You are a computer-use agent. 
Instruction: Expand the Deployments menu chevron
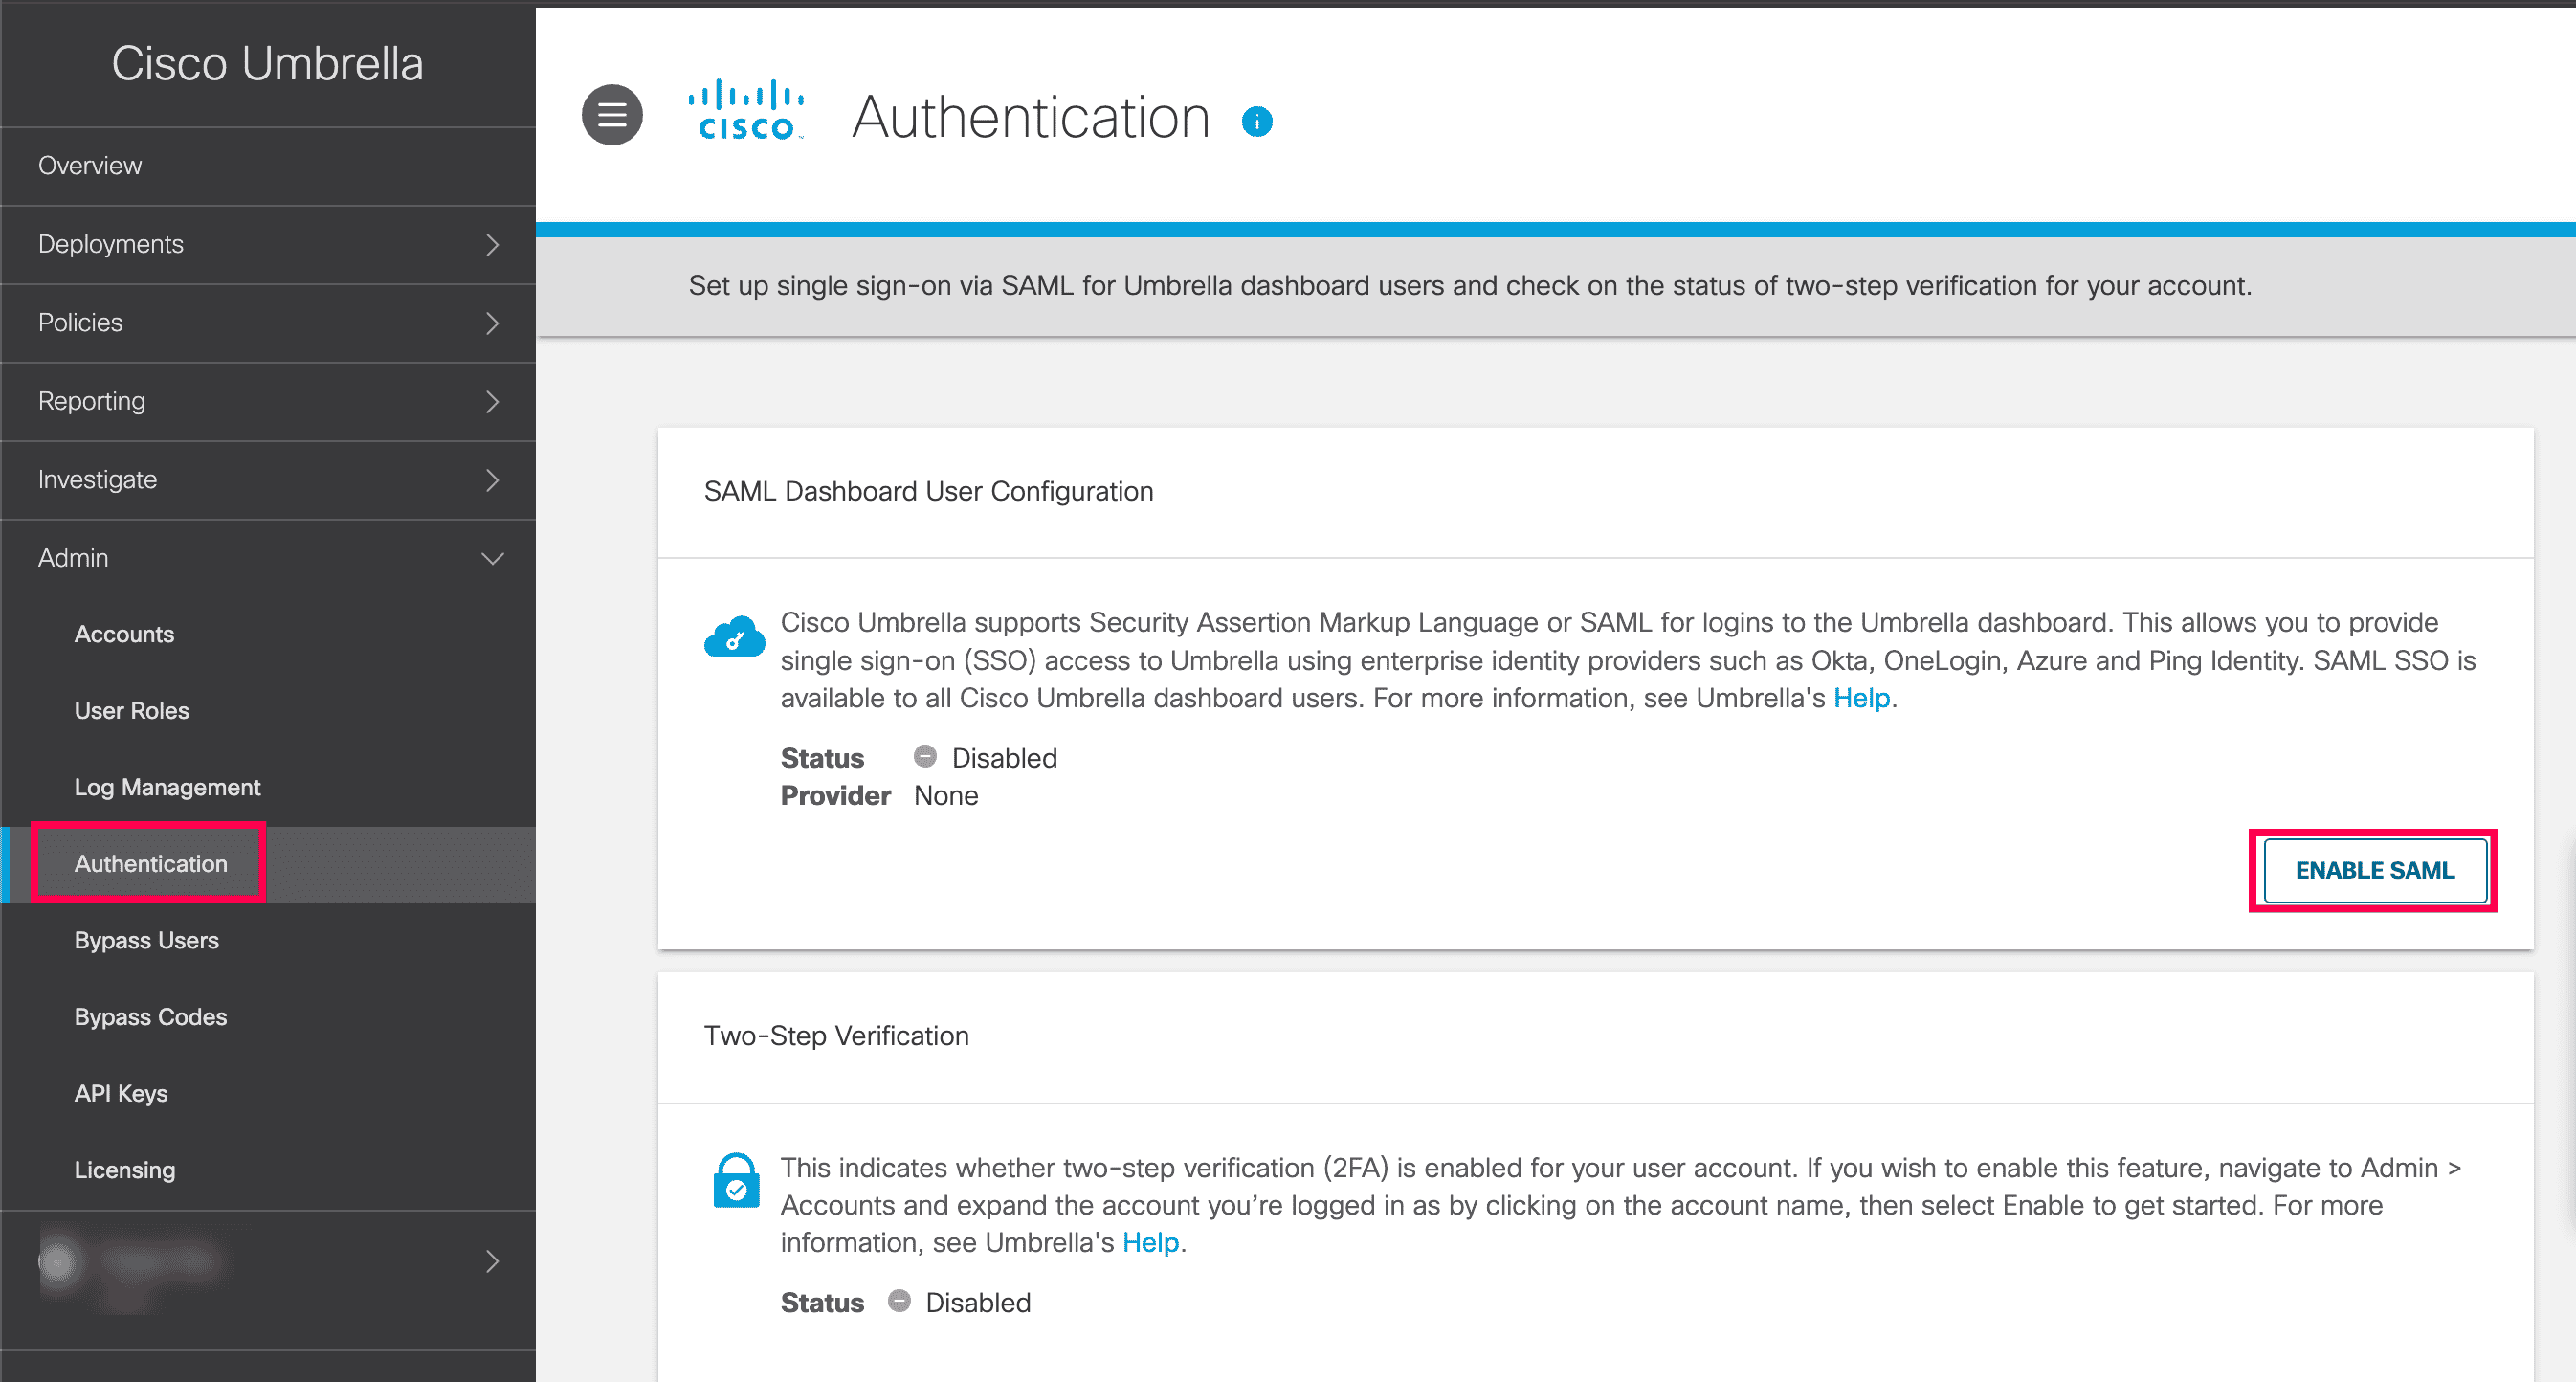[x=492, y=245]
